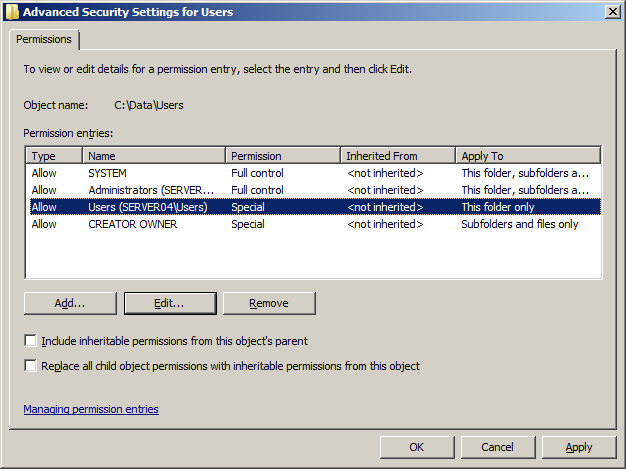Select the SYSTEM permission entry
Viewport: 626px width, 469px height.
click(x=315, y=173)
